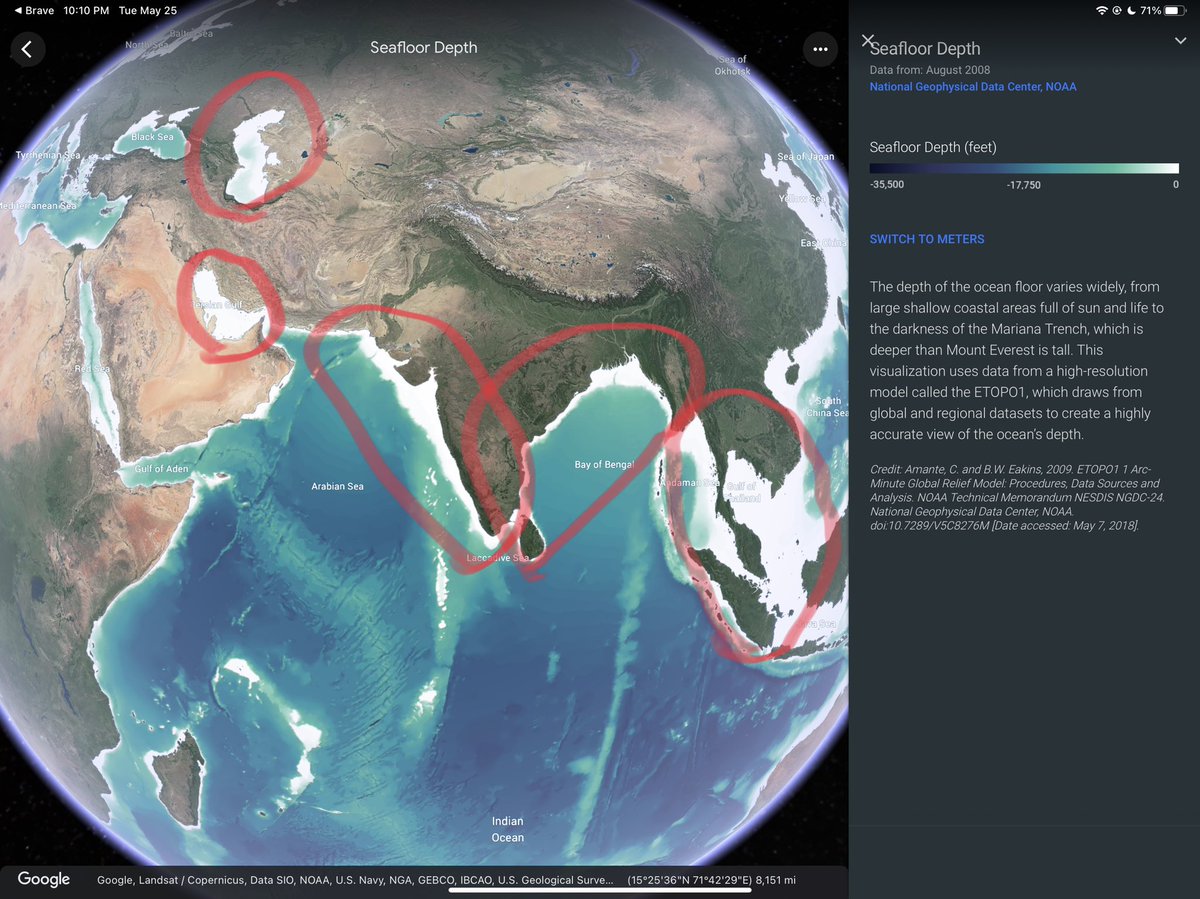Close the Seafloor Depth info panel
The image size is (1200, 899).
[868, 40]
